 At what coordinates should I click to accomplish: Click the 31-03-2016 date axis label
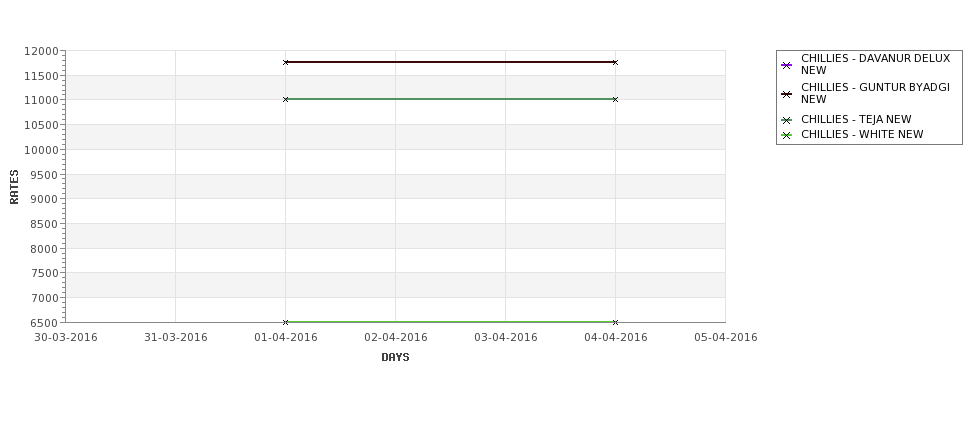pos(175,337)
